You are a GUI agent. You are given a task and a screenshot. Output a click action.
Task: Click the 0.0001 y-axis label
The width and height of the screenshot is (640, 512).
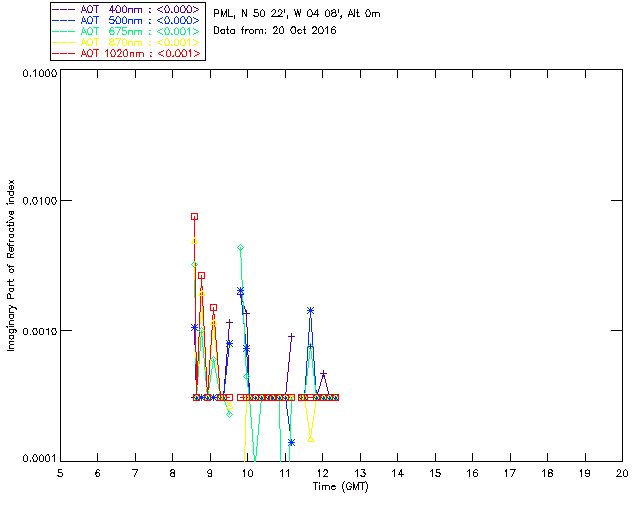[x=39, y=459]
